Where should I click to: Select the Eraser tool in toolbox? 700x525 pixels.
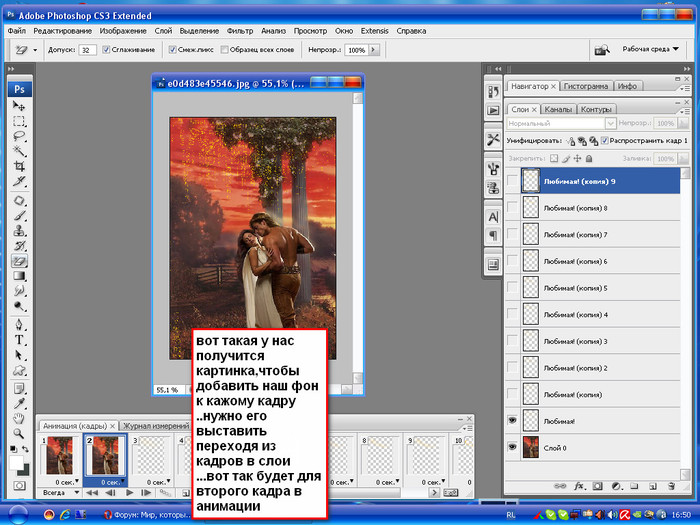19,261
